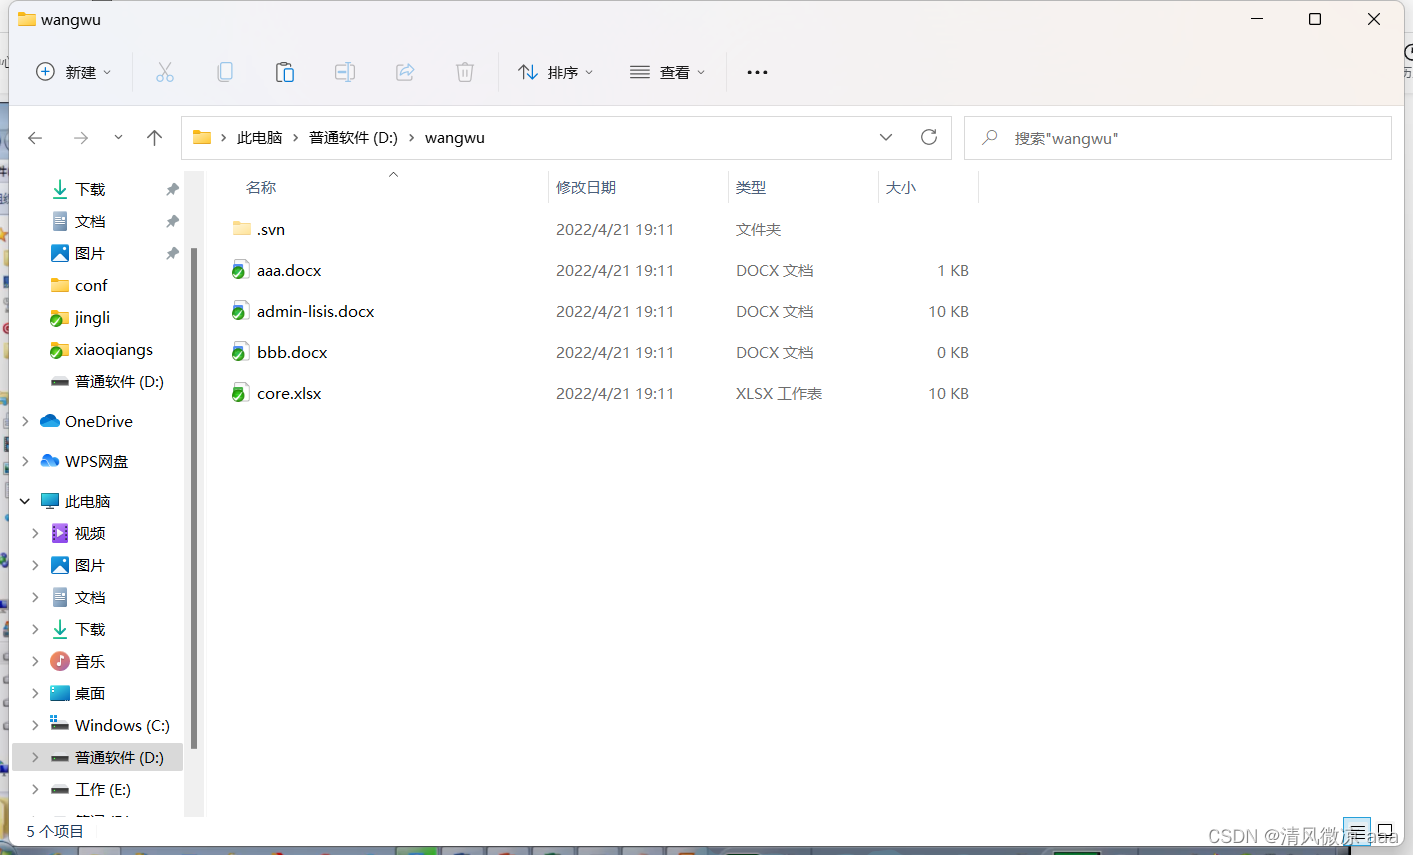Click the Share icon in toolbar
1413x855 pixels.
[405, 72]
